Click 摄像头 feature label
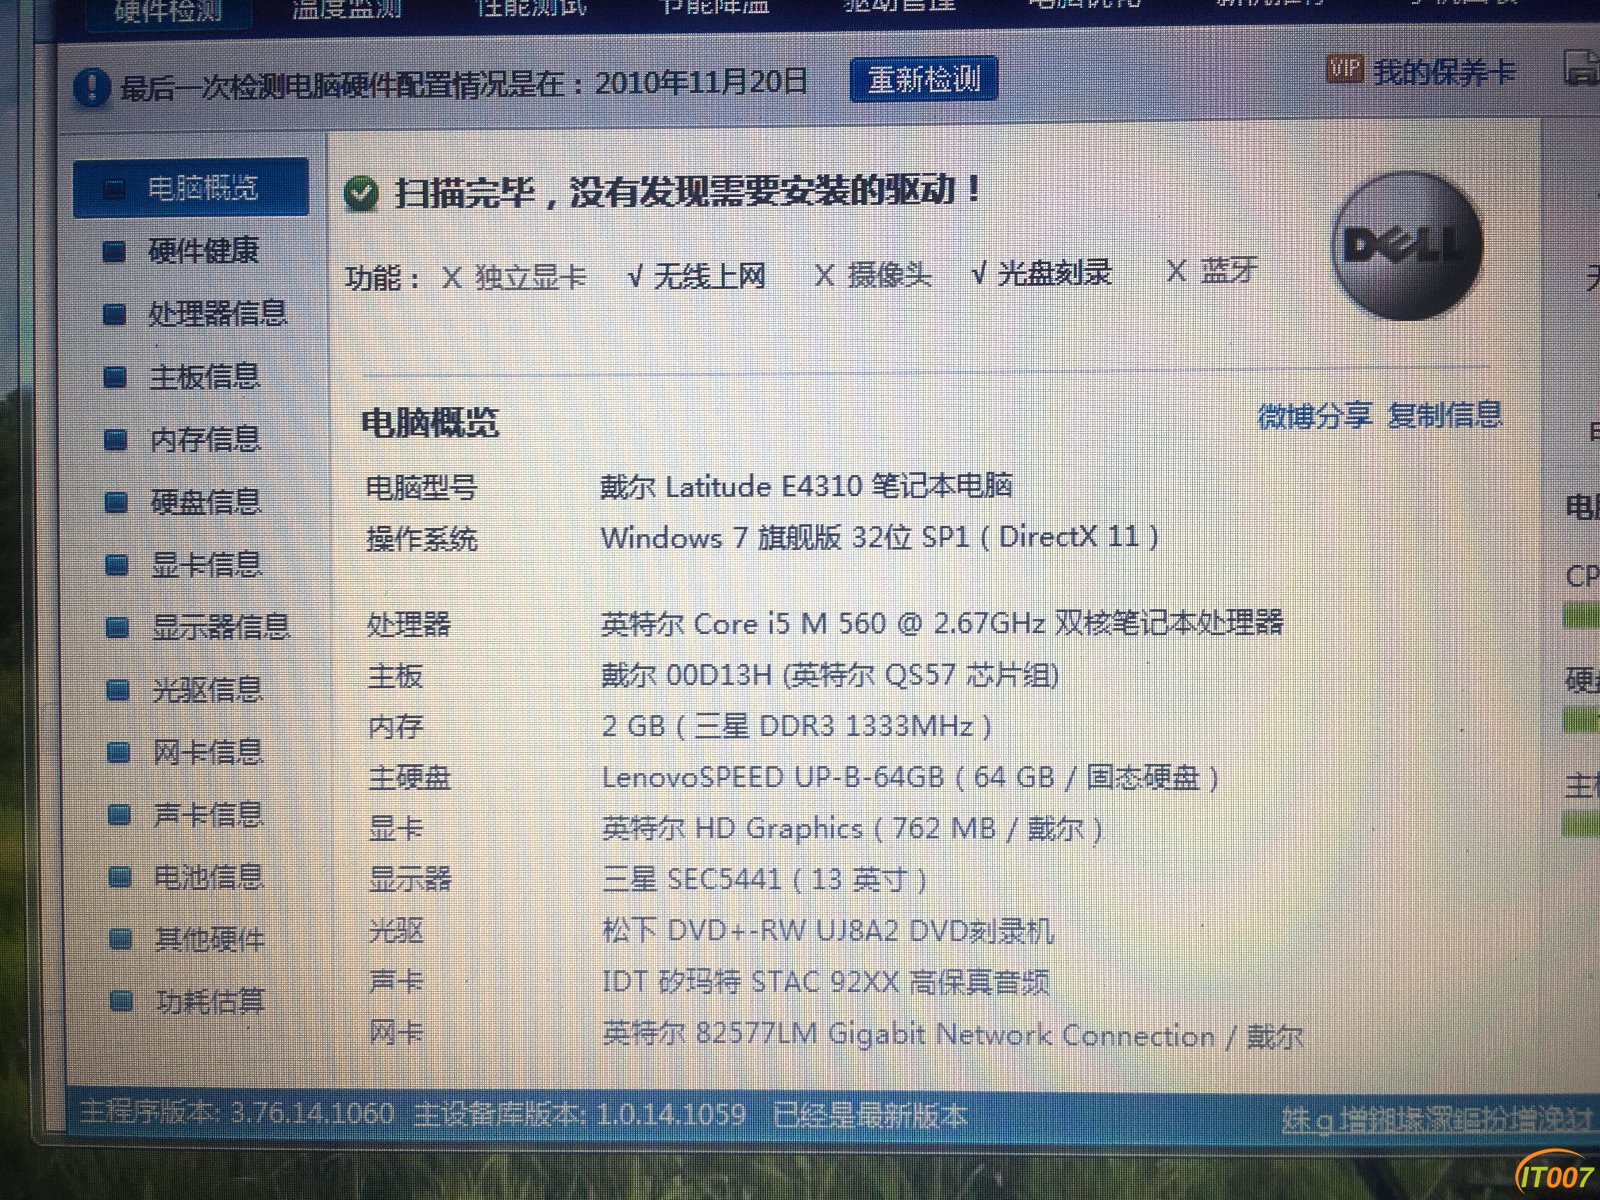 [x=888, y=274]
